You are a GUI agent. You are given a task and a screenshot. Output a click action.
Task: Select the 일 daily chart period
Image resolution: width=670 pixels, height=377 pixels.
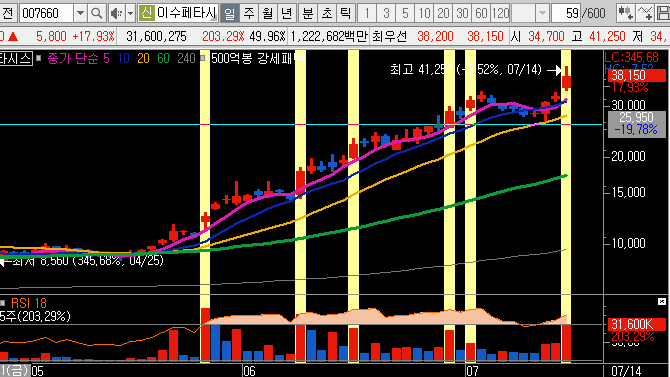pos(229,13)
